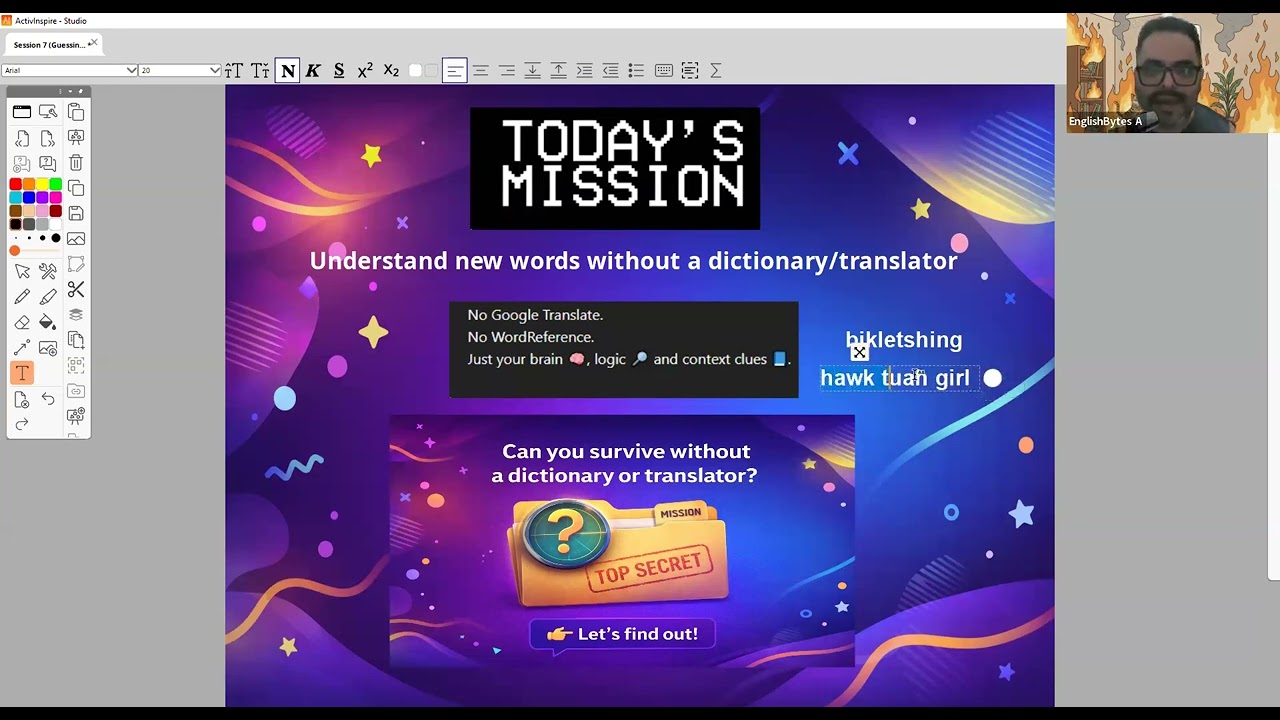The height and width of the screenshot is (720, 1280).
Task: Increase the text size
Action: (234, 70)
